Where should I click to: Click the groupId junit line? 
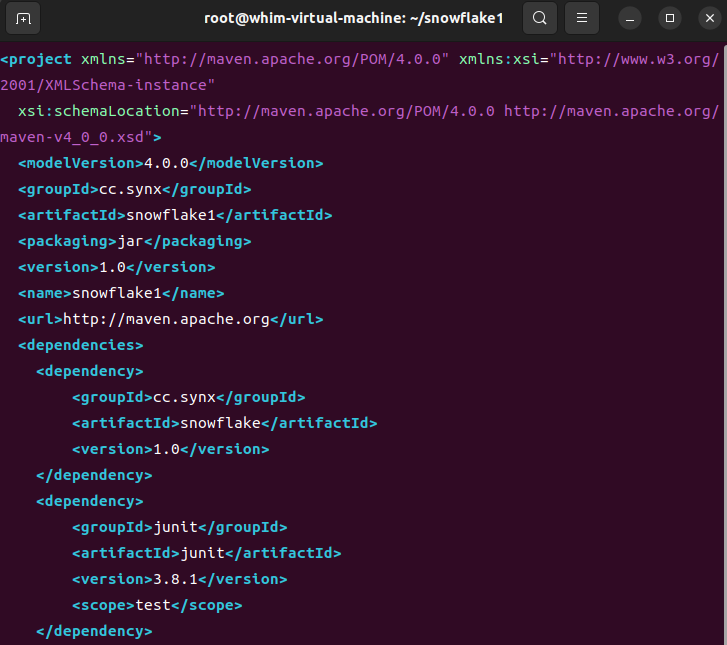point(180,527)
